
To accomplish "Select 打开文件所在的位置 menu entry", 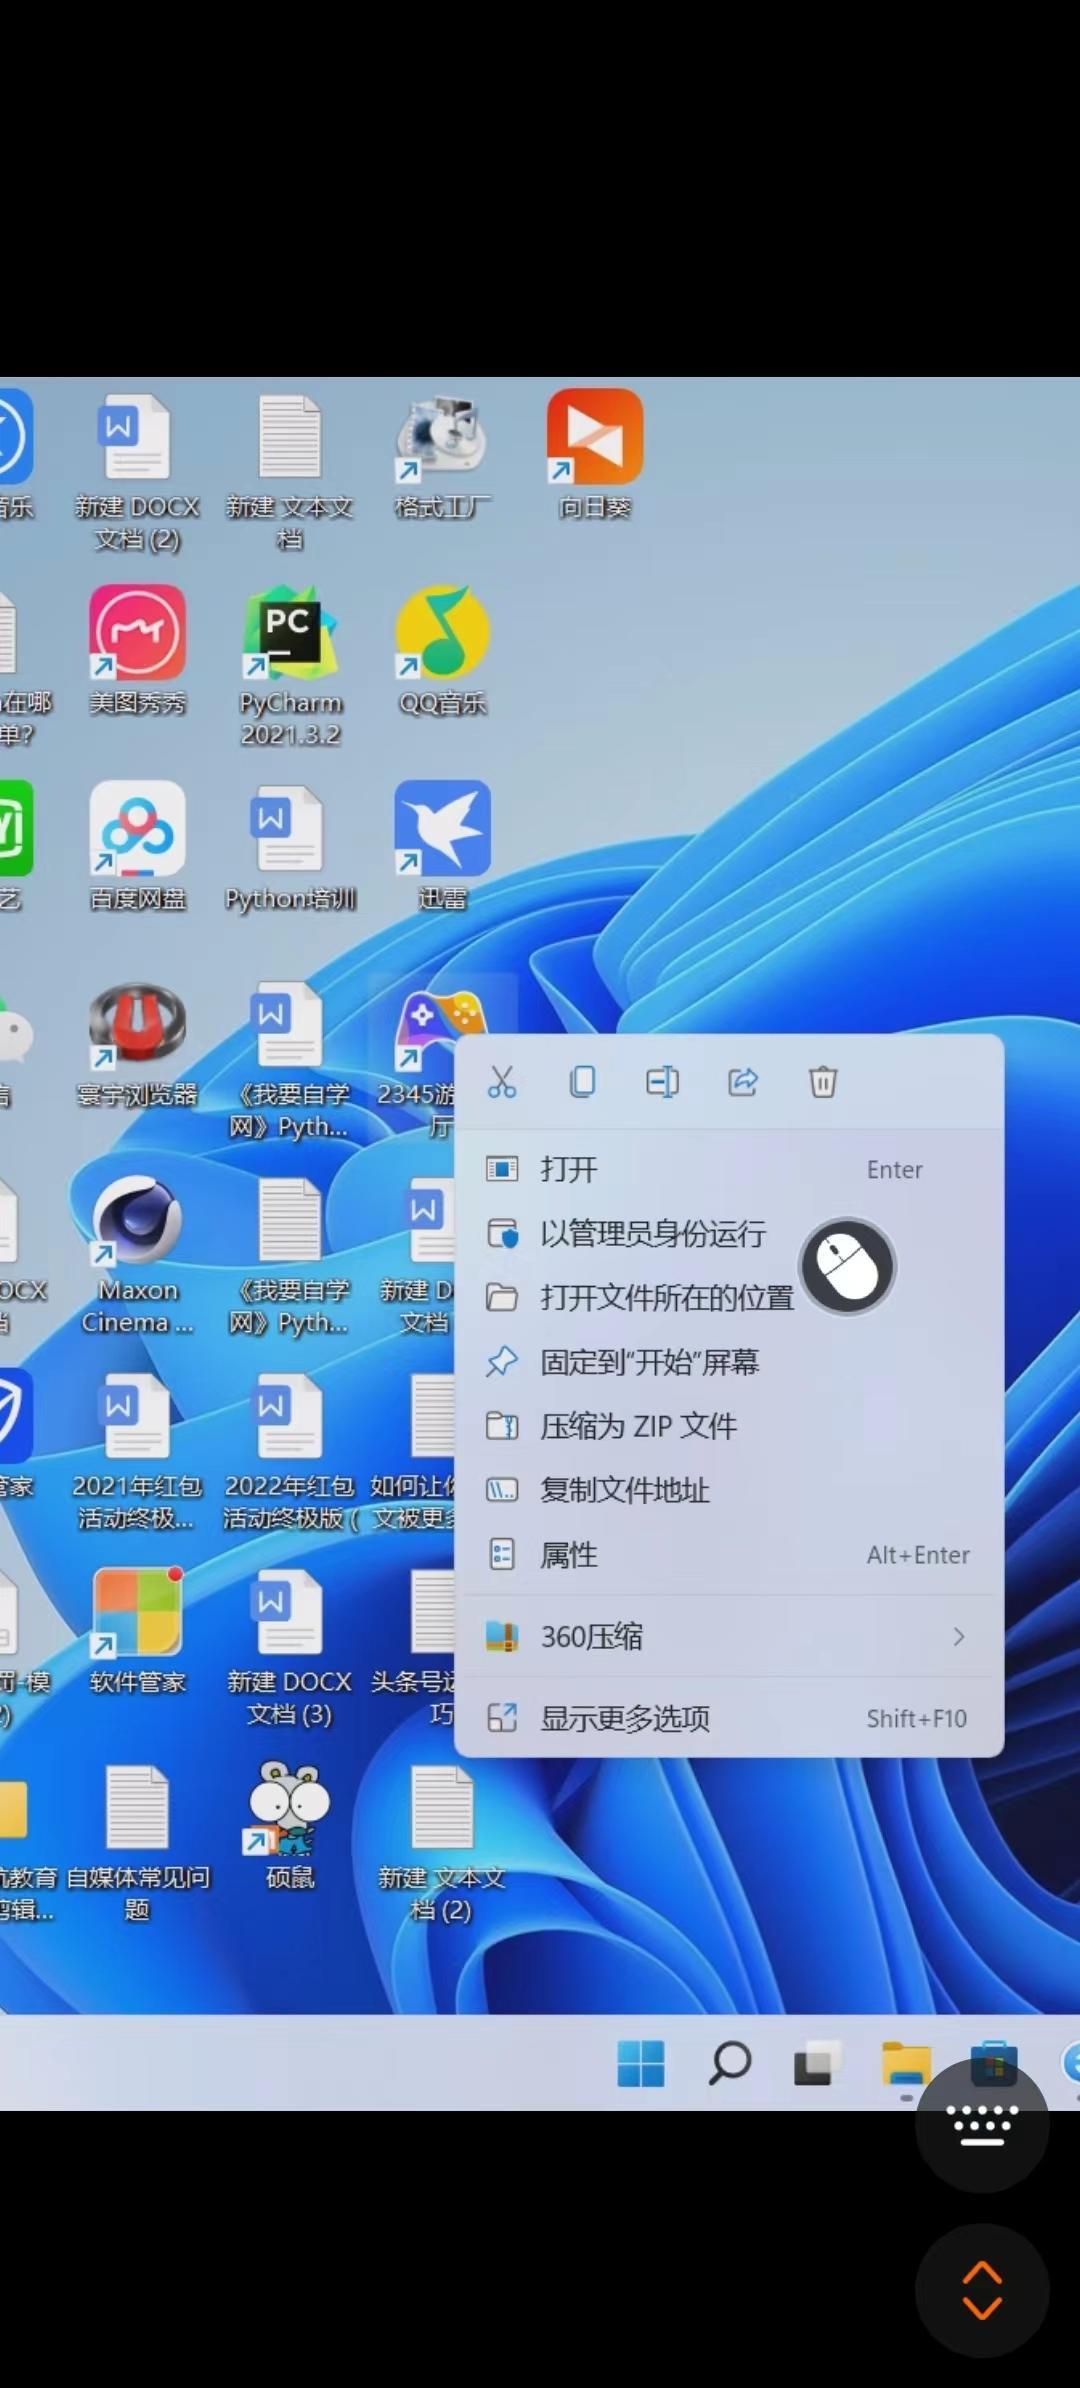I will (666, 1298).
